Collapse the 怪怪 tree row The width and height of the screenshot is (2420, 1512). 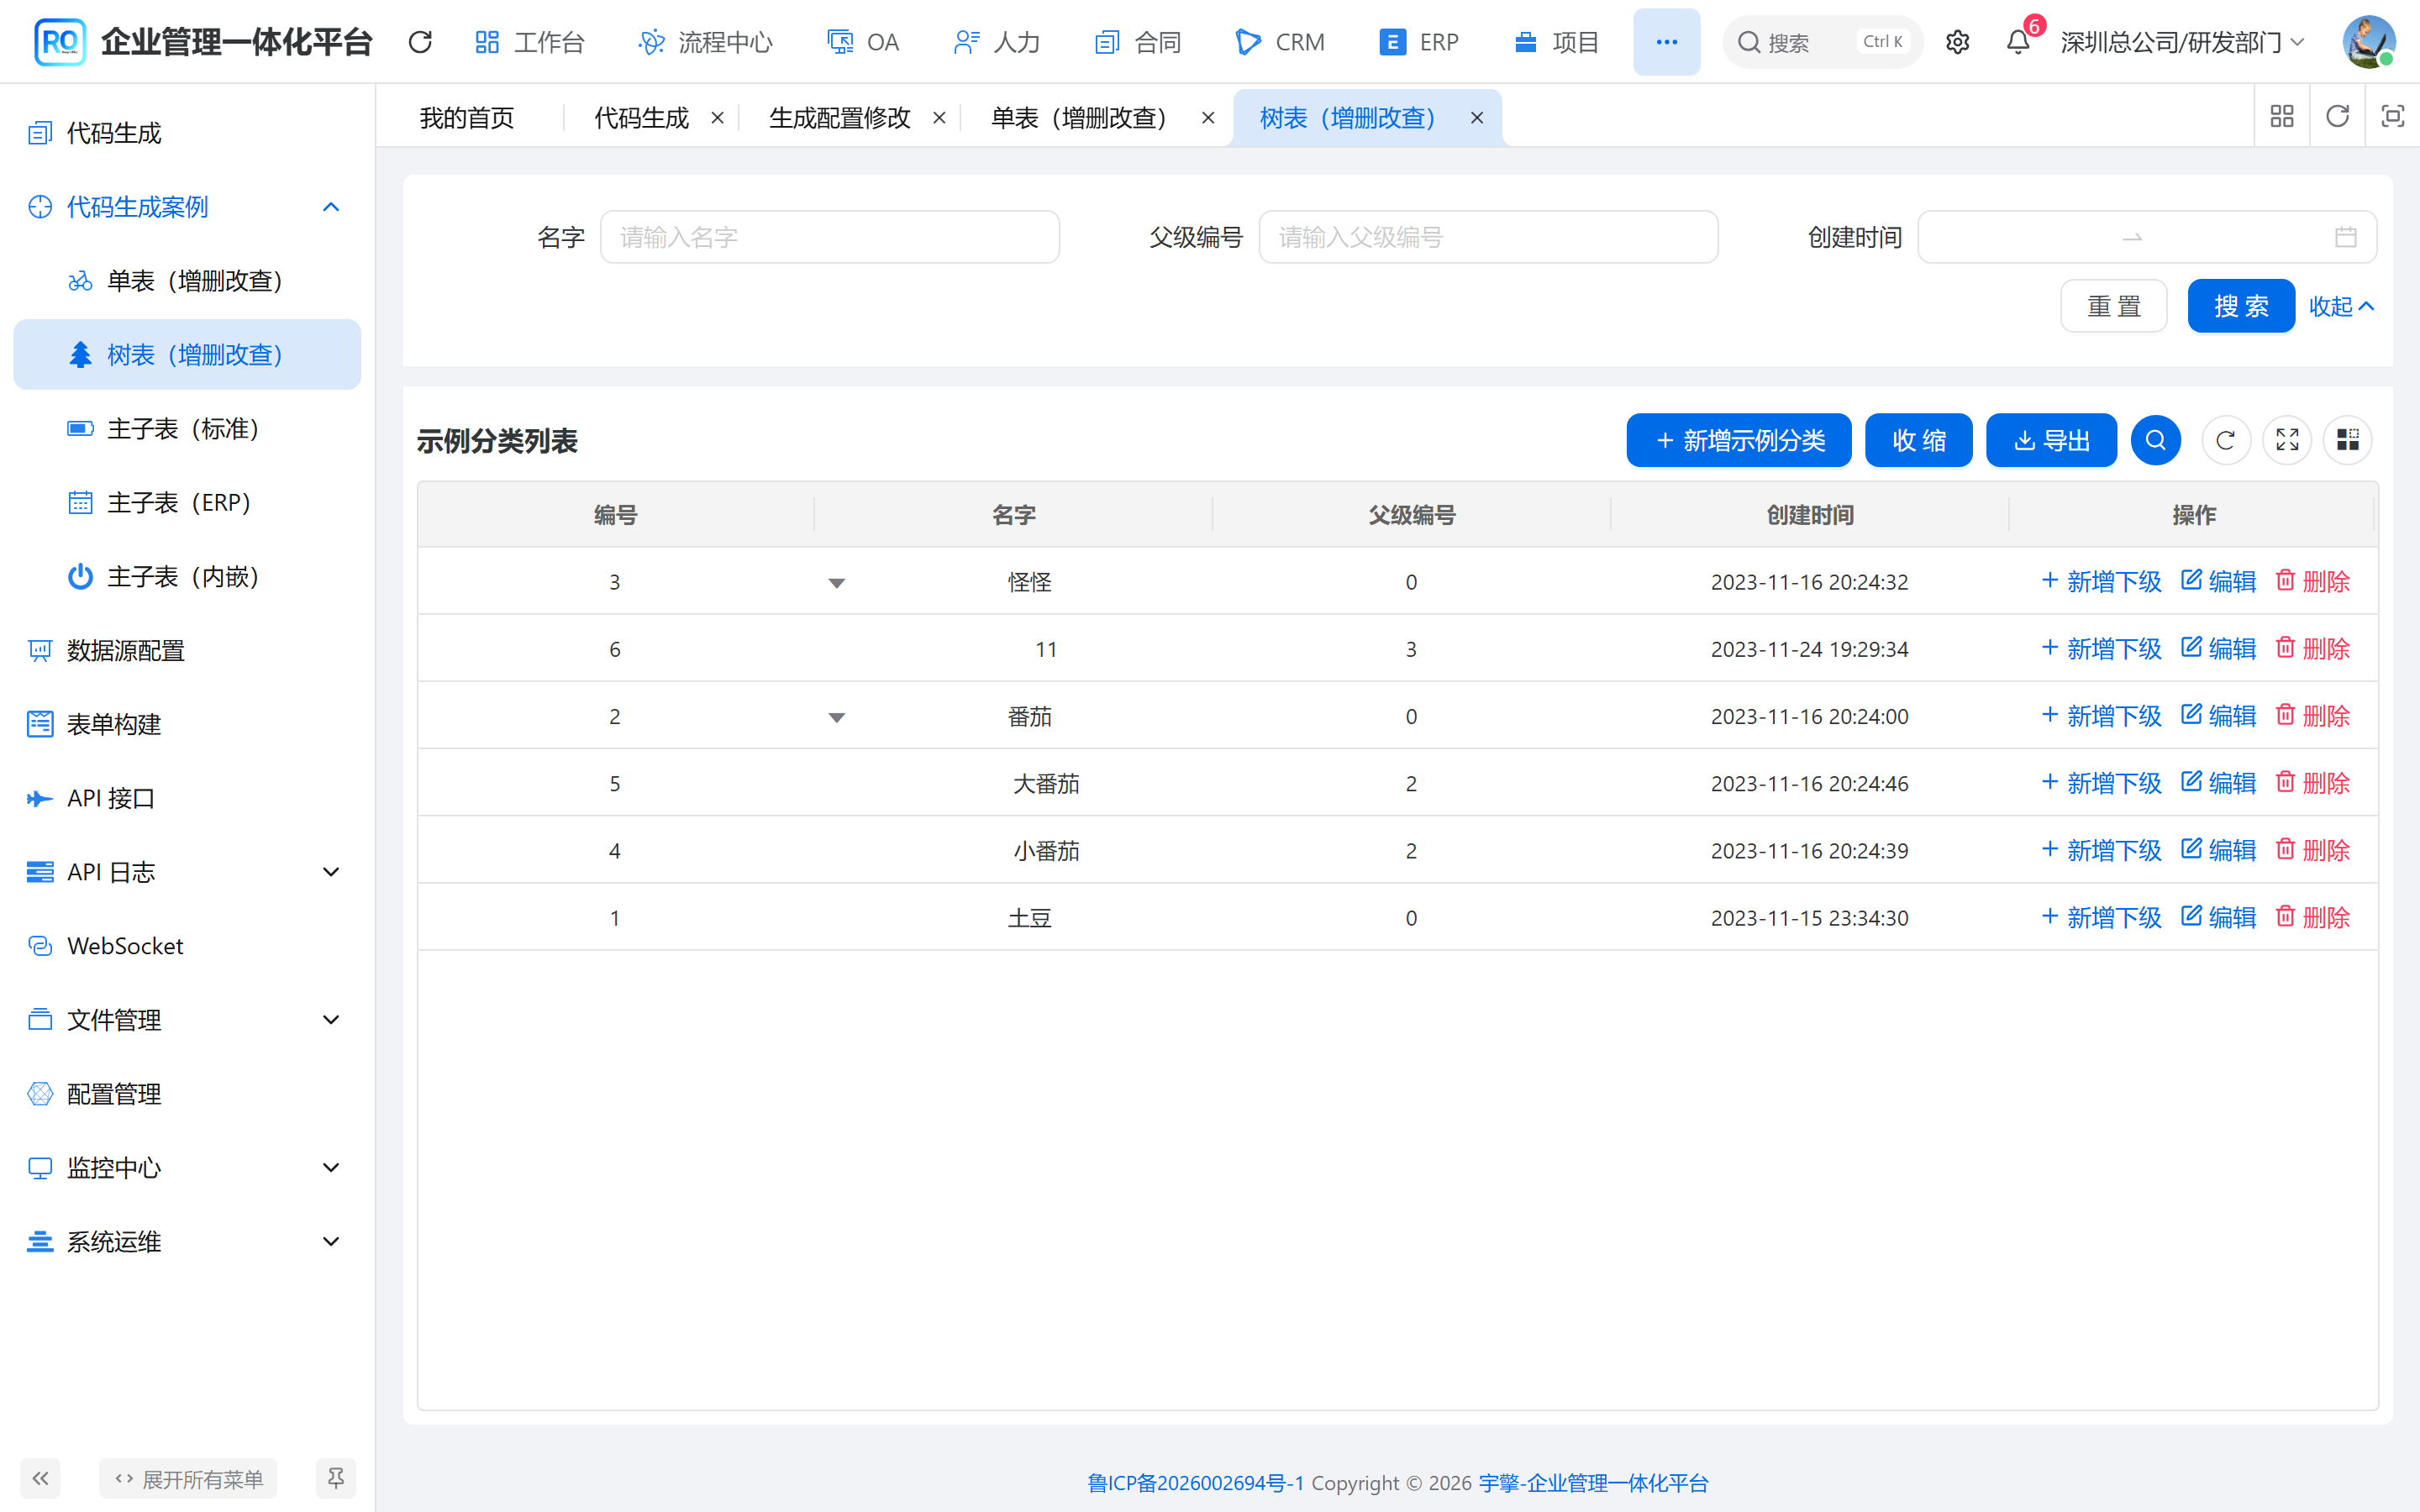coord(837,583)
